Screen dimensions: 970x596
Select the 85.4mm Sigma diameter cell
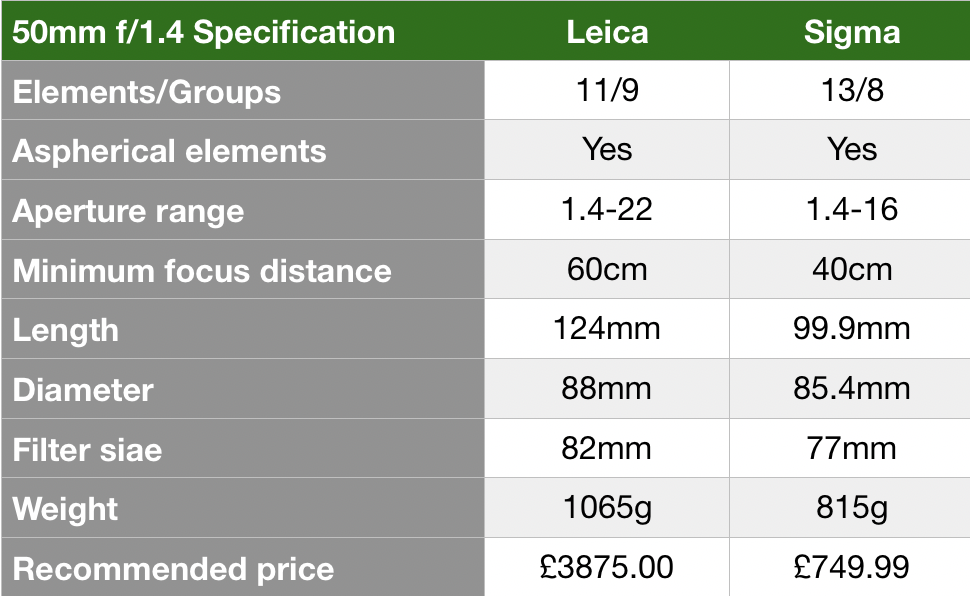point(850,389)
